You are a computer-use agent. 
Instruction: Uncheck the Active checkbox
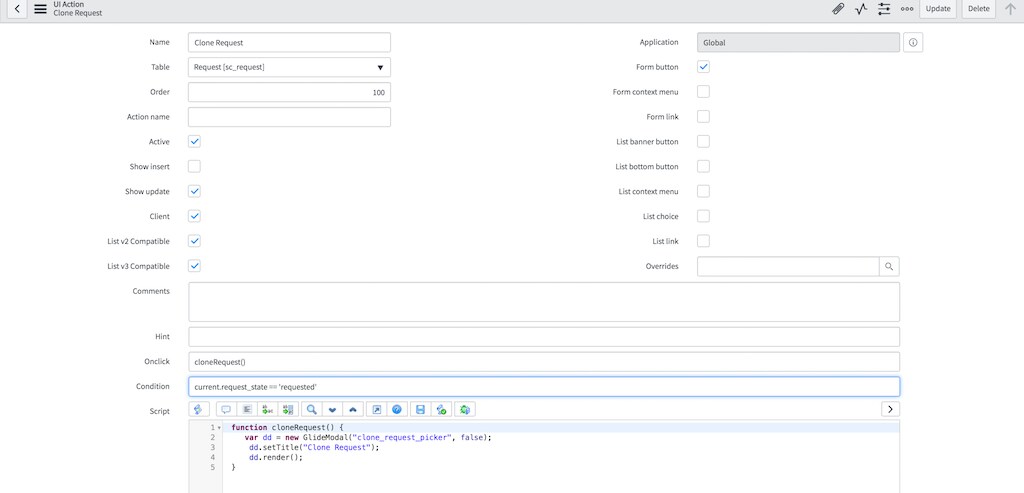[x=194, y=142]
